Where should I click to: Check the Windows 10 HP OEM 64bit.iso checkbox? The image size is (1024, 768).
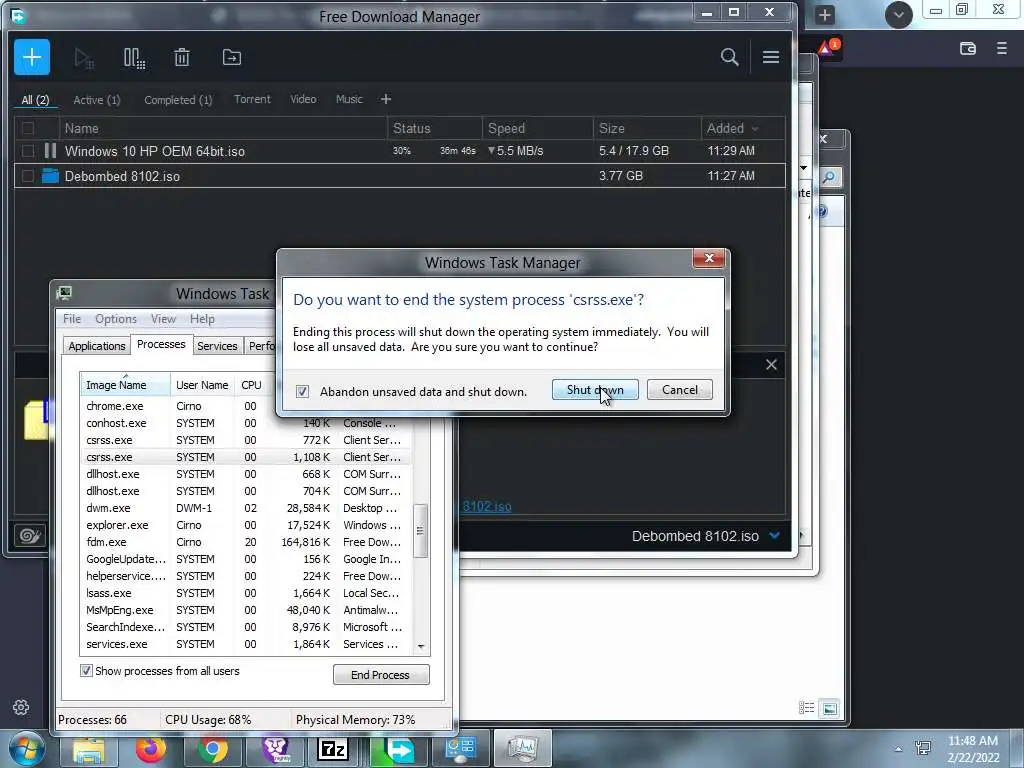point(28,151)
